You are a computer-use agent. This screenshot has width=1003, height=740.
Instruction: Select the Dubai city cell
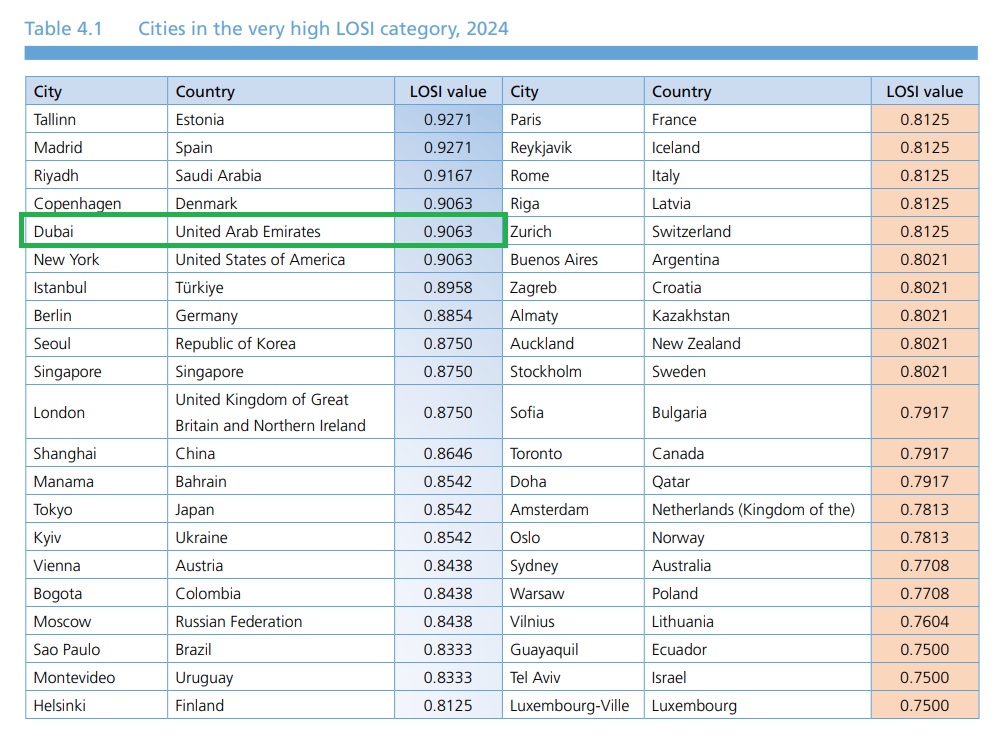54,231
